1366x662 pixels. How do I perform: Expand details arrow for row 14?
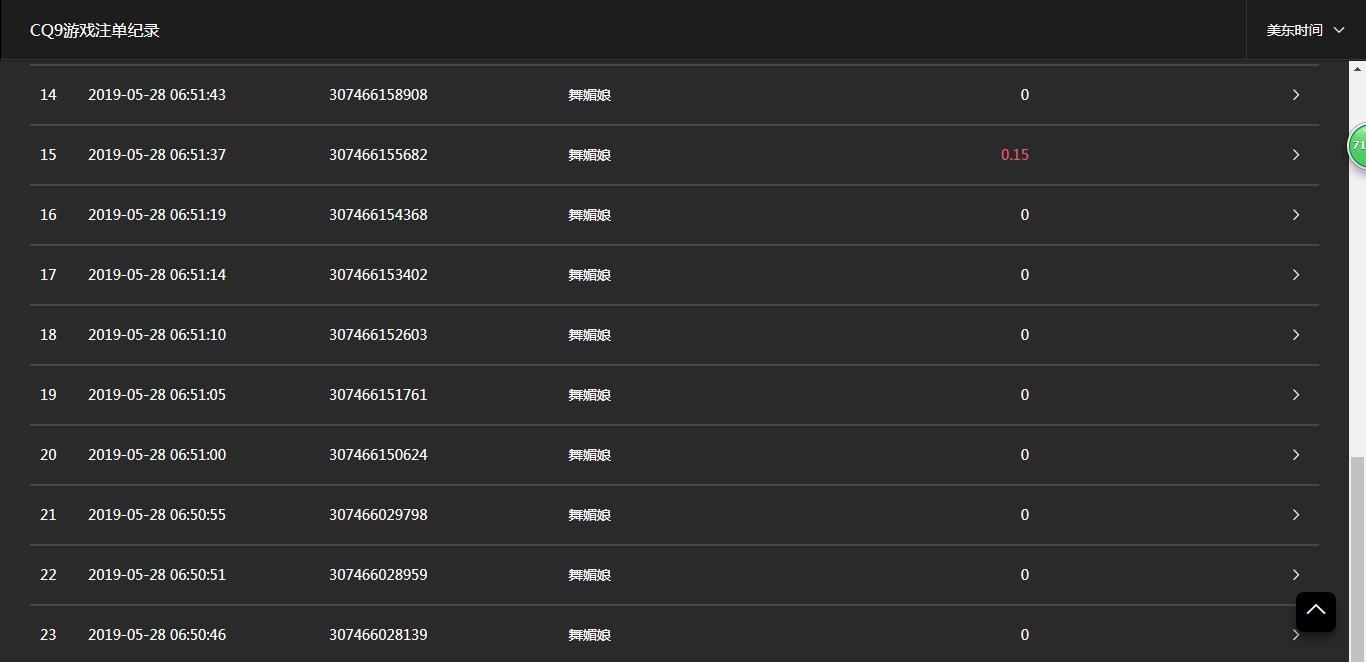click(1295, 94)
